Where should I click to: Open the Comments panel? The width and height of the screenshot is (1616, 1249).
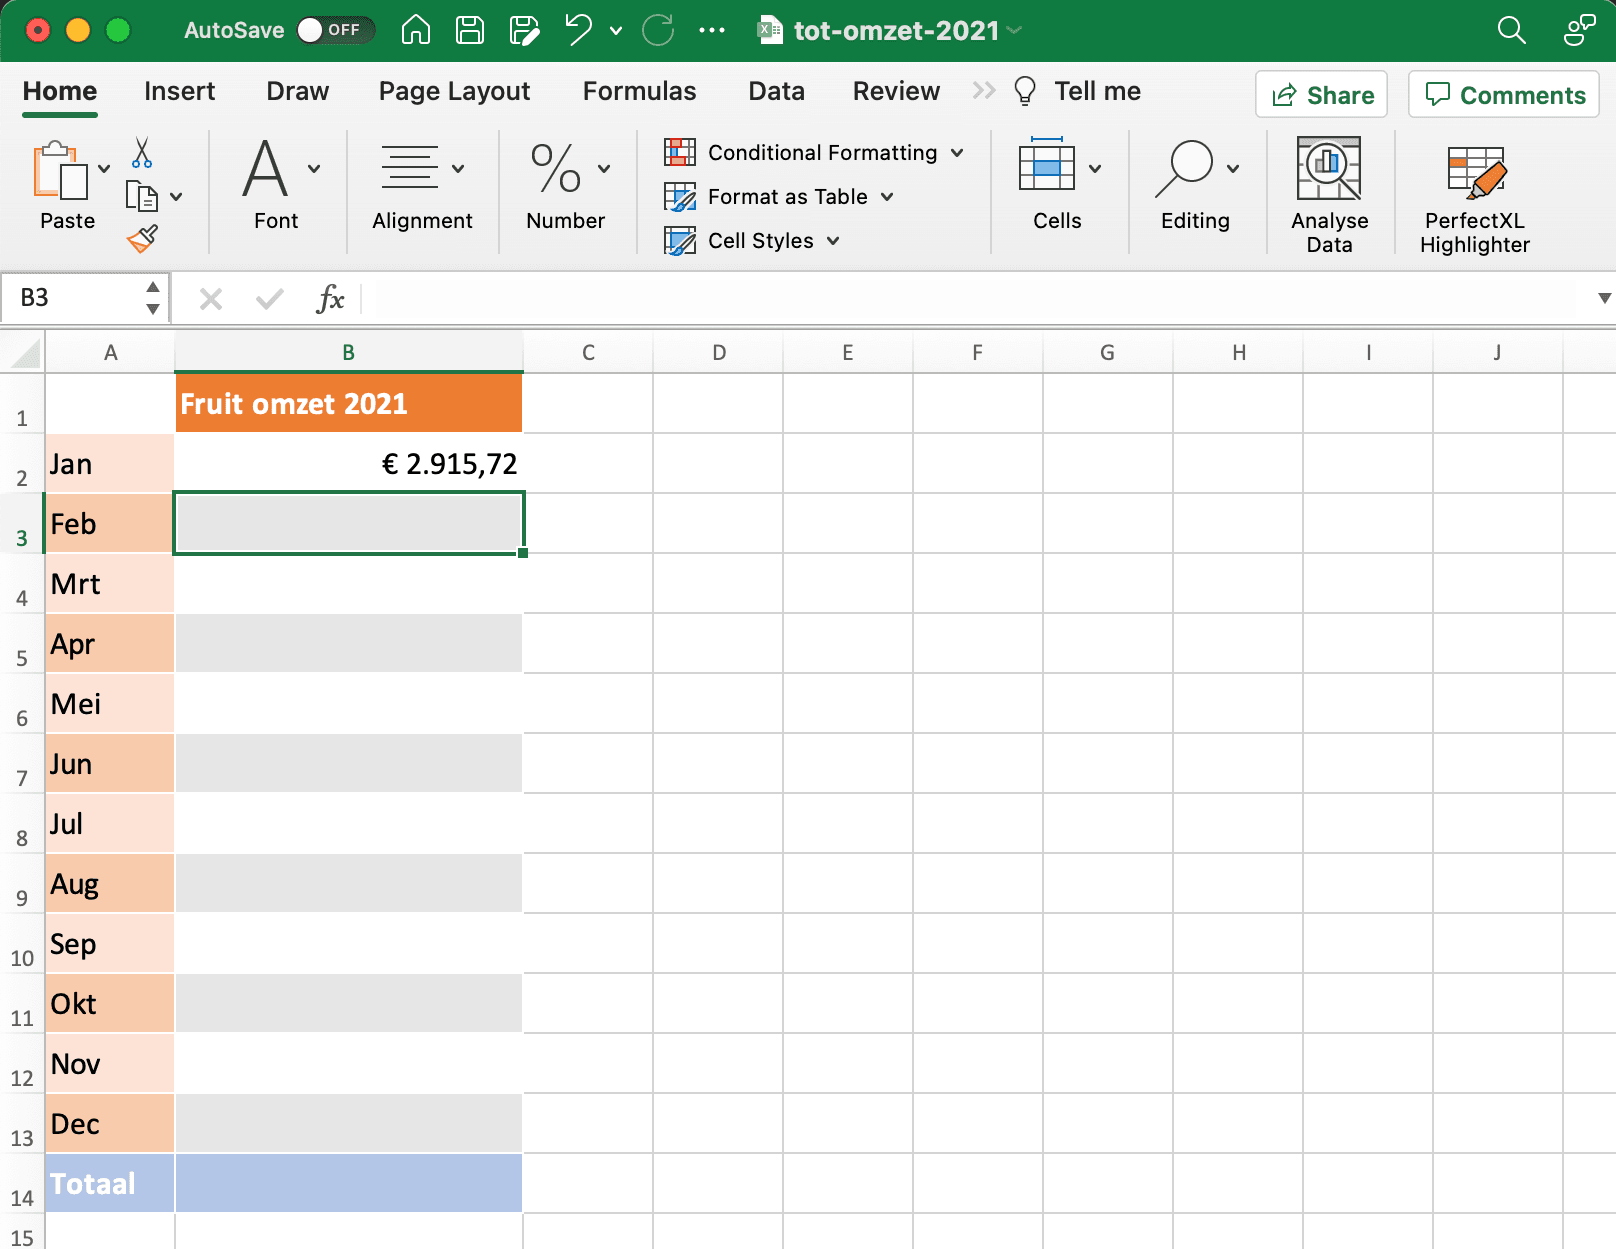[1503, 94]
